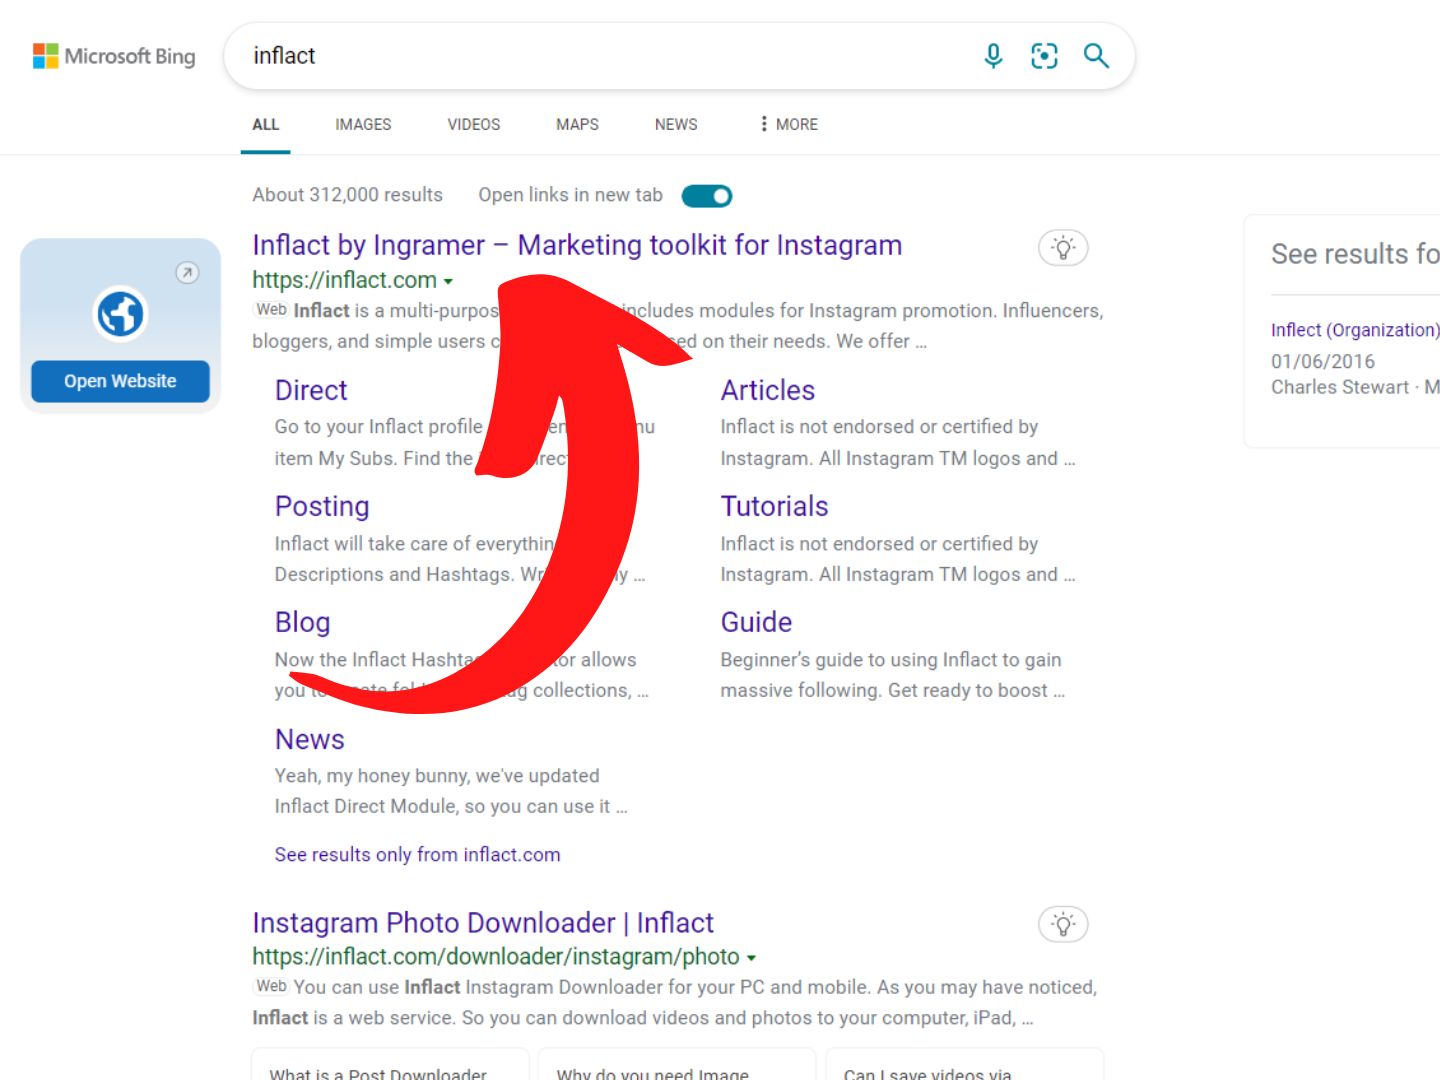Click the Charles Stewart text in sidebar
The width and height of the screenshot is (1440, 1080).
[x=1340, y=387]
